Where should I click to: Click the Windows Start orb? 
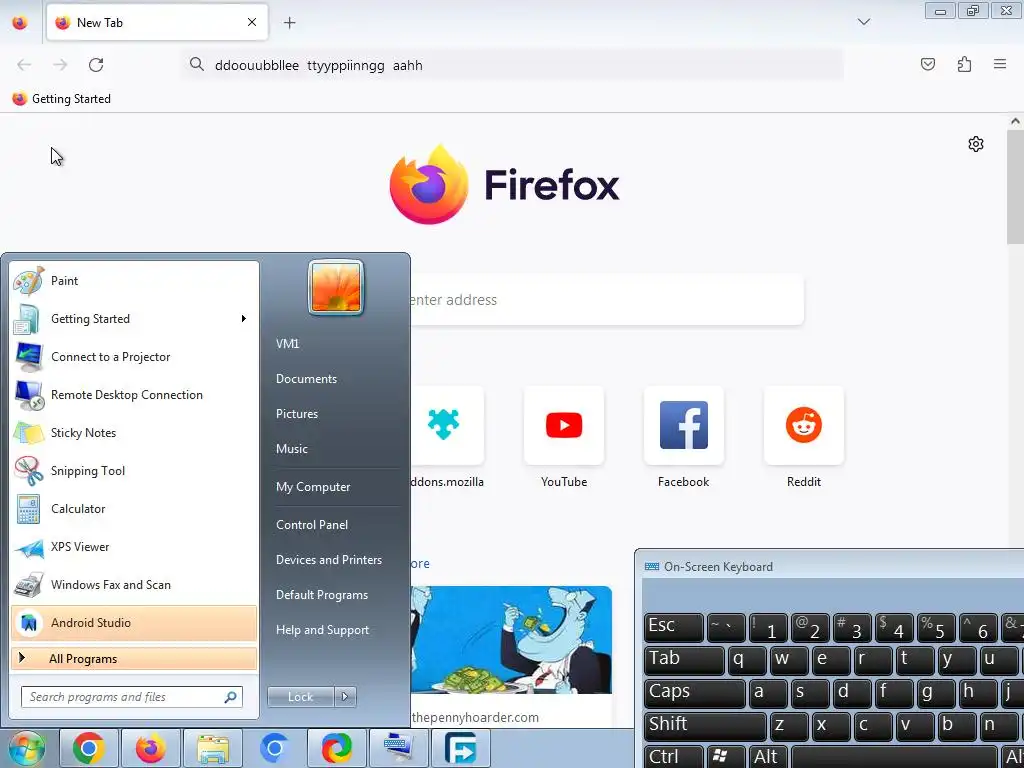(x=27, y=748)
